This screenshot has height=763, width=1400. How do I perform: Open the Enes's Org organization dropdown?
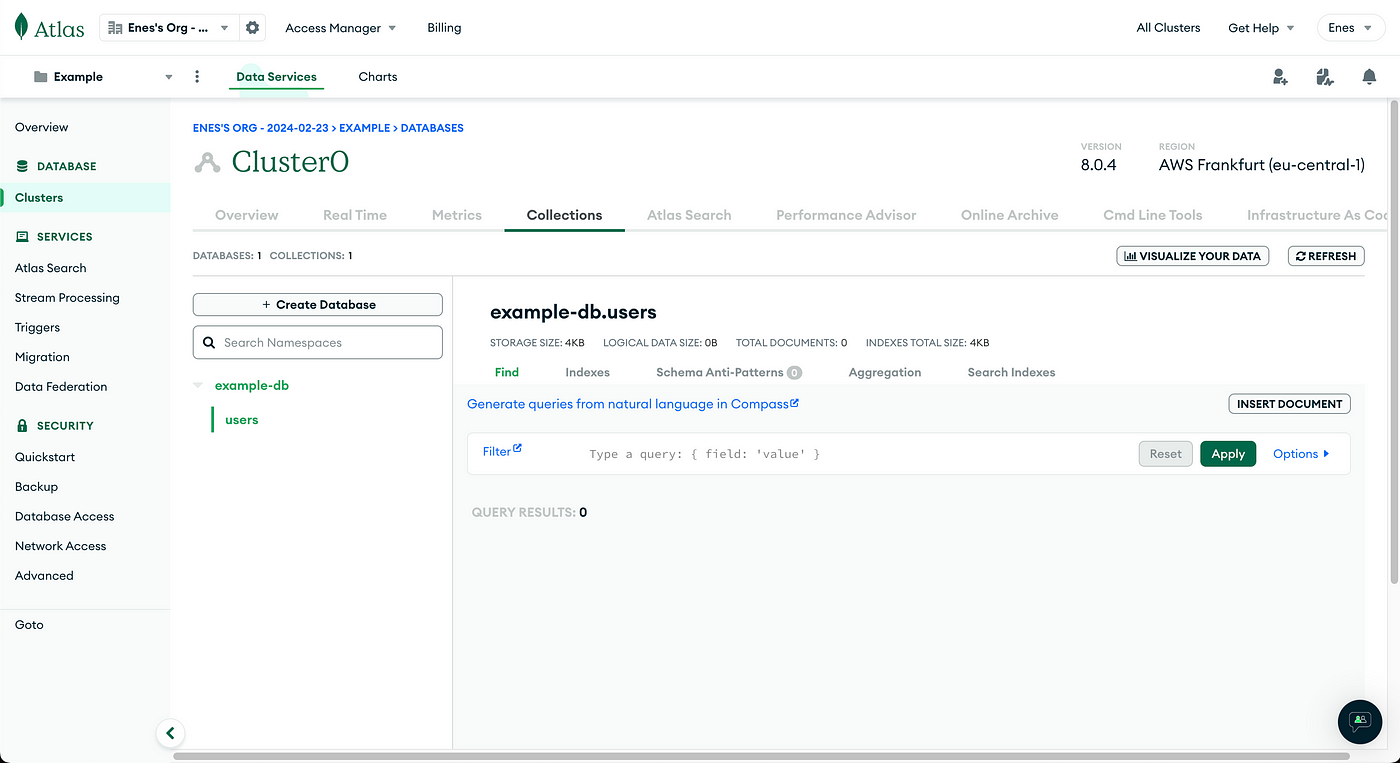pos(168,28)
